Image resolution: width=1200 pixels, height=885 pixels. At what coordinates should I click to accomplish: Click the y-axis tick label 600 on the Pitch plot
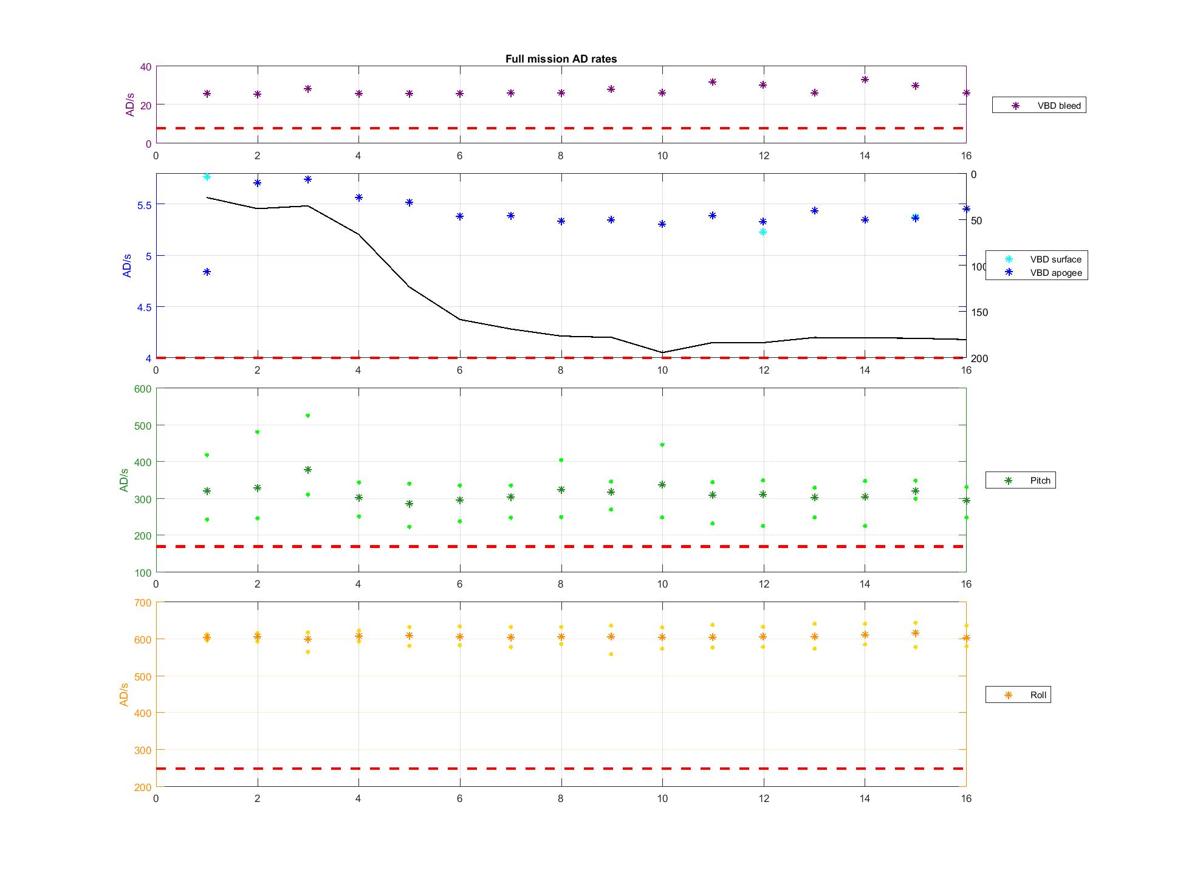pos(141,389)
